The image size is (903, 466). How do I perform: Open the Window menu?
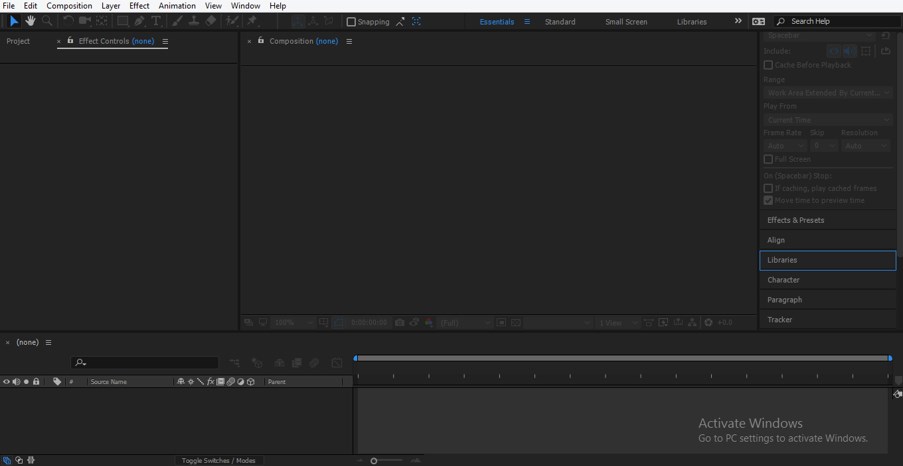pyautogui.click(x=245, y=6)
